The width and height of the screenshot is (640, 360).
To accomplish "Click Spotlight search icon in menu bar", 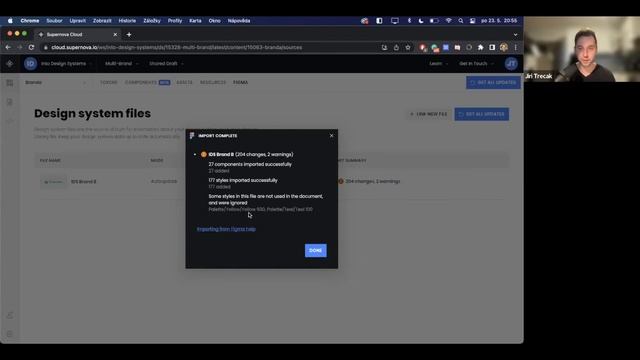I will point(460,20).
